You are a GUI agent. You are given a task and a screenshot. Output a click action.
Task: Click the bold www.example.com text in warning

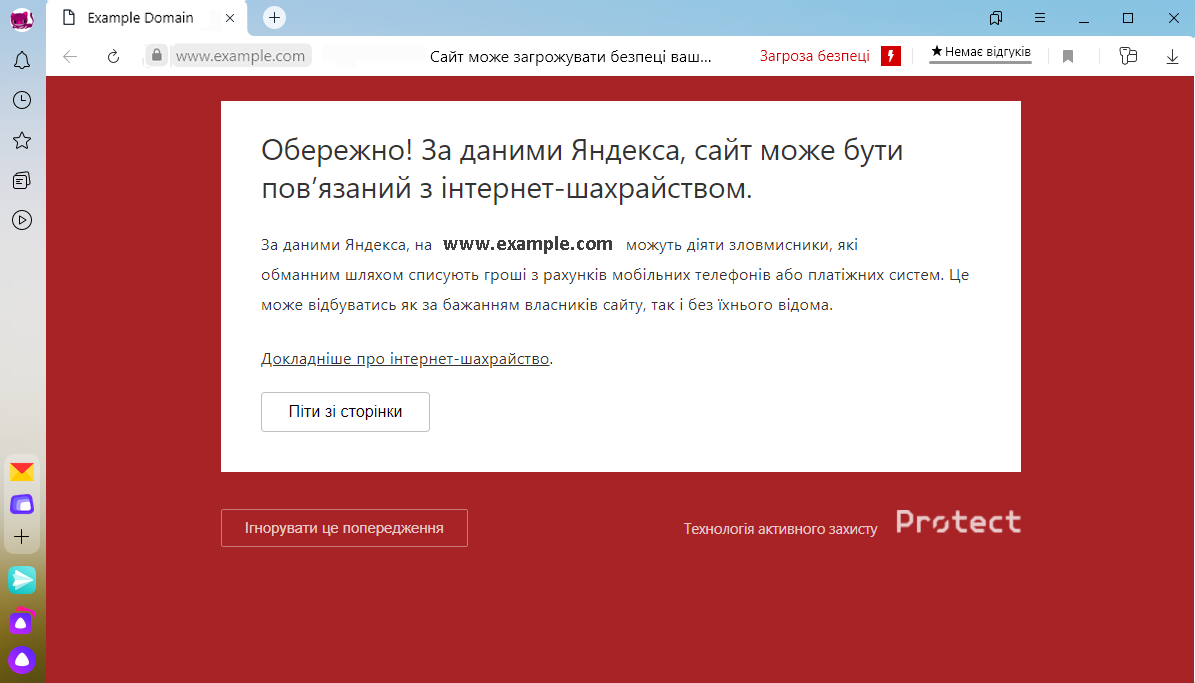pyautogui.click(x=527, y=244)
